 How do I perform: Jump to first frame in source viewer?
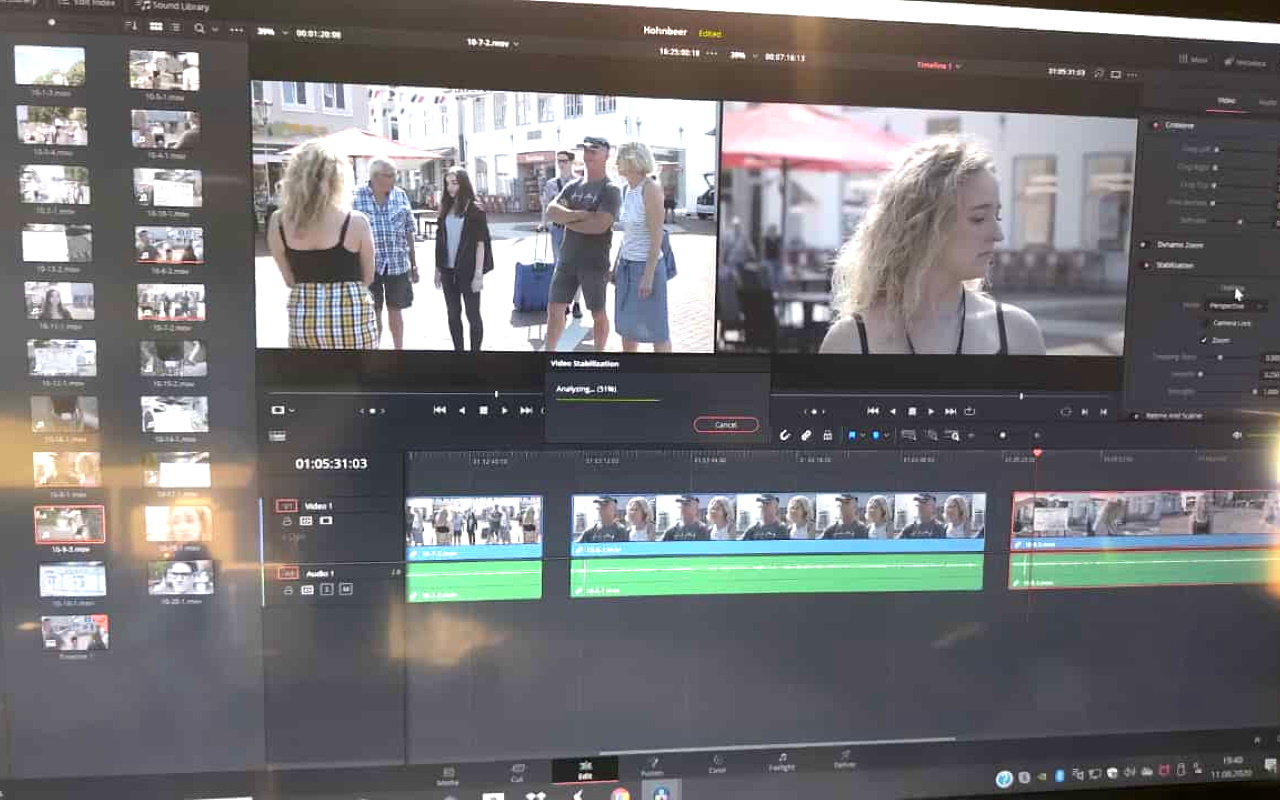tap(439, 410)
